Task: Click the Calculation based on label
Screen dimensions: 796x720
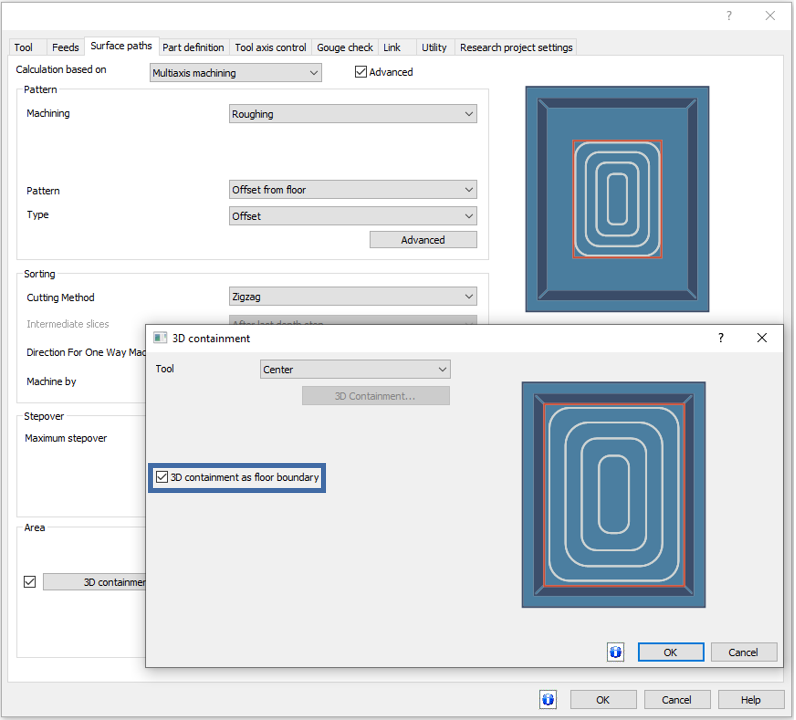Action: tap(61, 70)
